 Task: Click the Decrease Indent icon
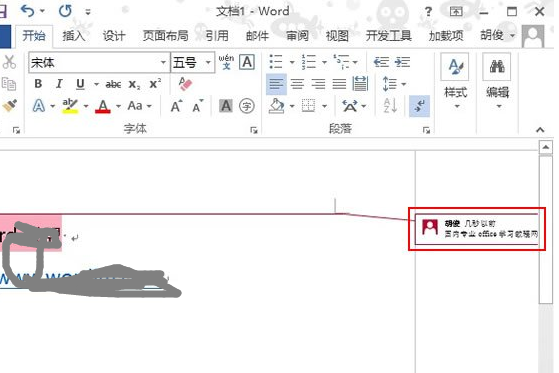pyautogui.click(x=381, y=62)
